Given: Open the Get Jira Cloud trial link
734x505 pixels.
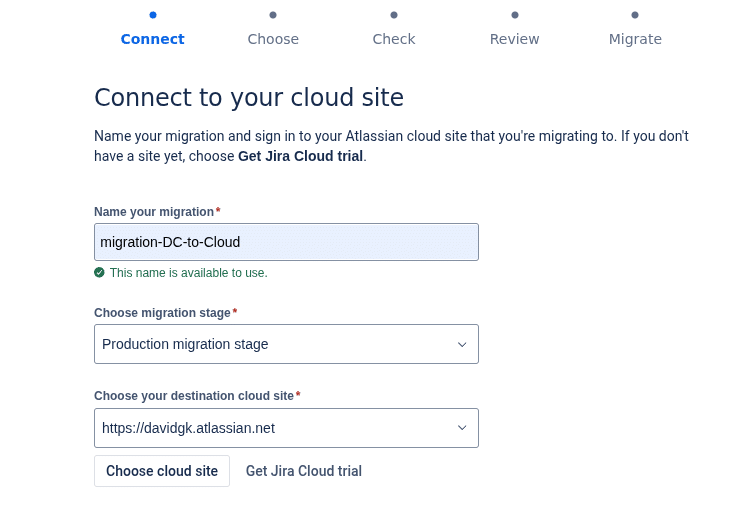Looking at the screenshot, I should pyautogui.click(x=304, y=471).
